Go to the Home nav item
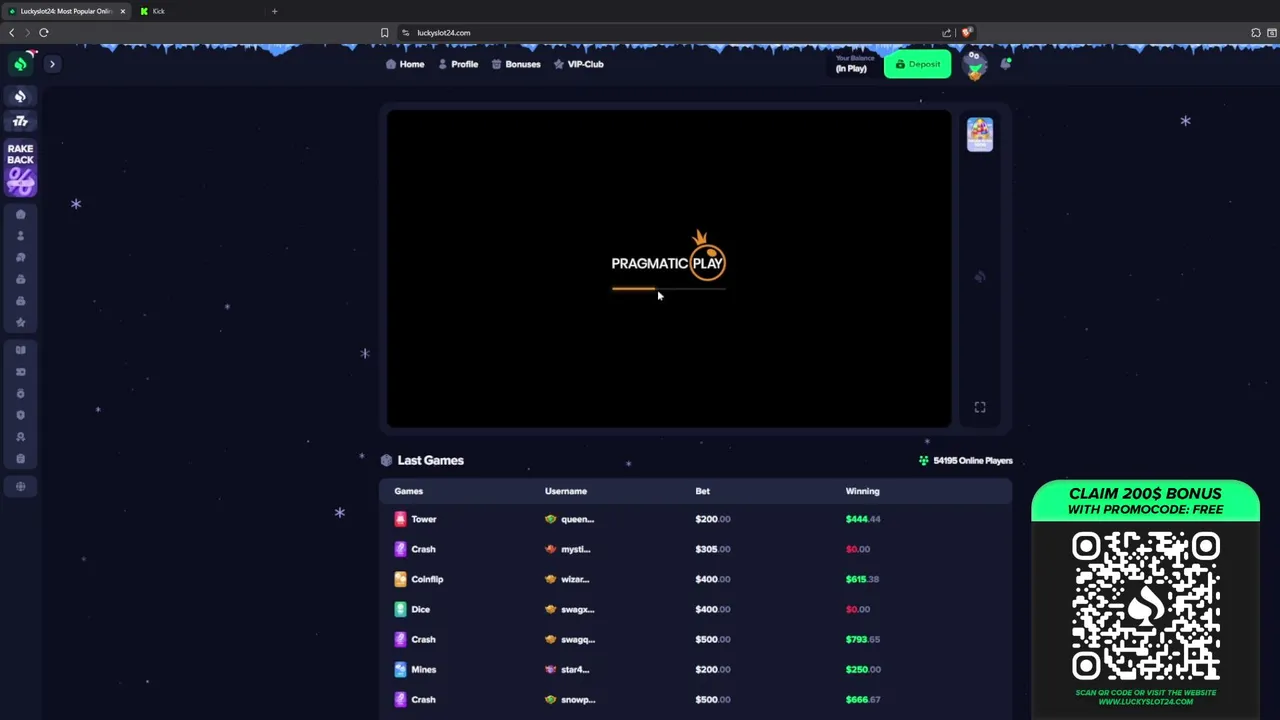This screenshot has height=720, width=1280. coord(405,64)
